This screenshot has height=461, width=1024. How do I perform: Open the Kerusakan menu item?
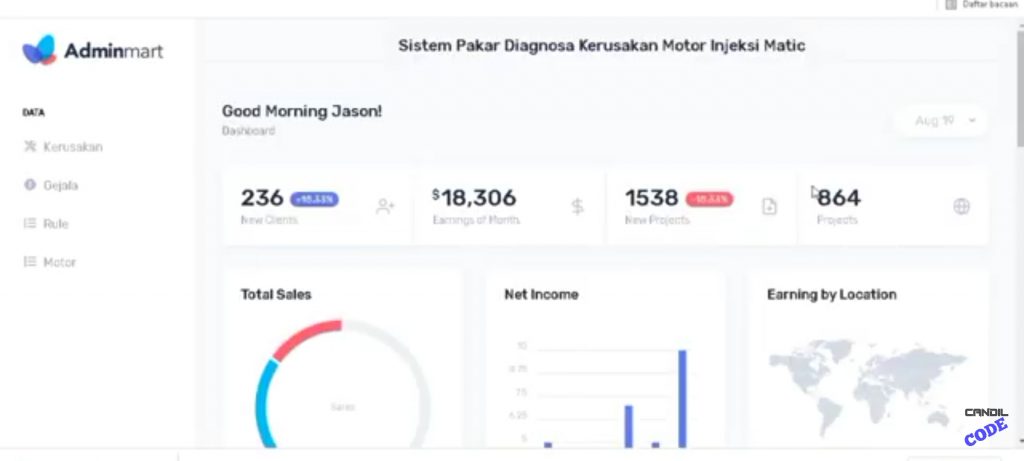[x=72, y=147]
